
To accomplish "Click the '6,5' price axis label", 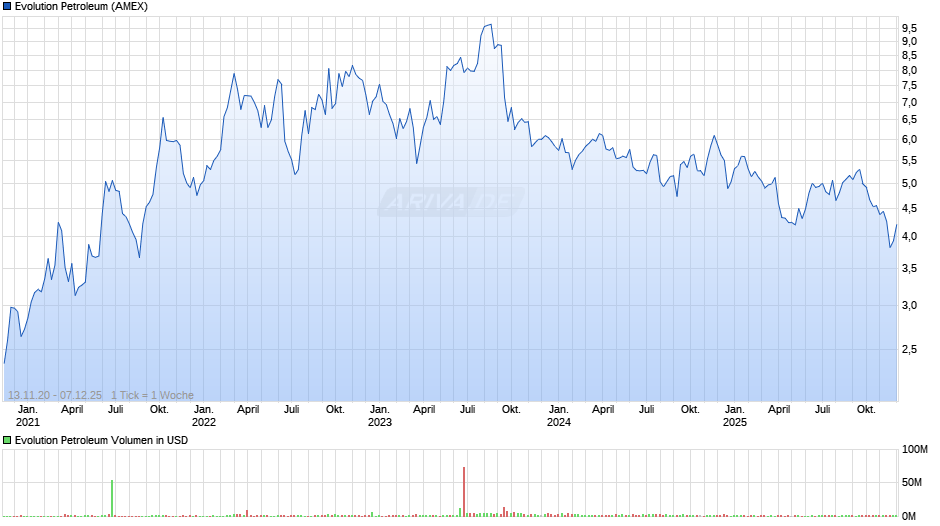I will 909,120.
